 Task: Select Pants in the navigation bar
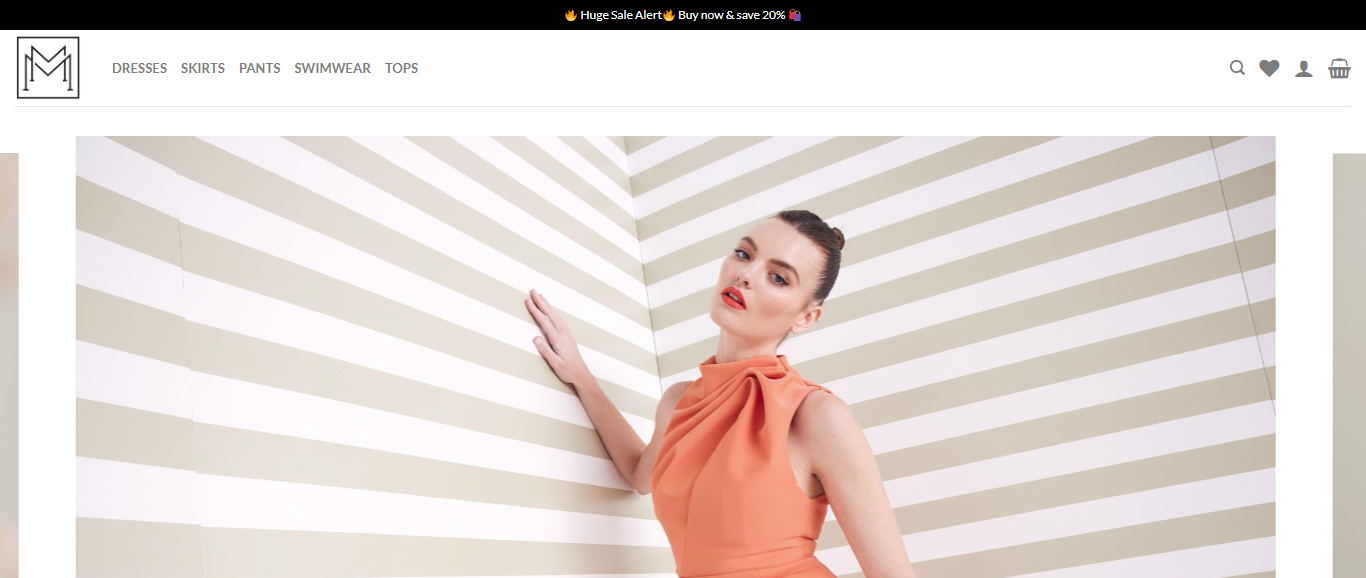pyautogui.click(x=259, y=68)
